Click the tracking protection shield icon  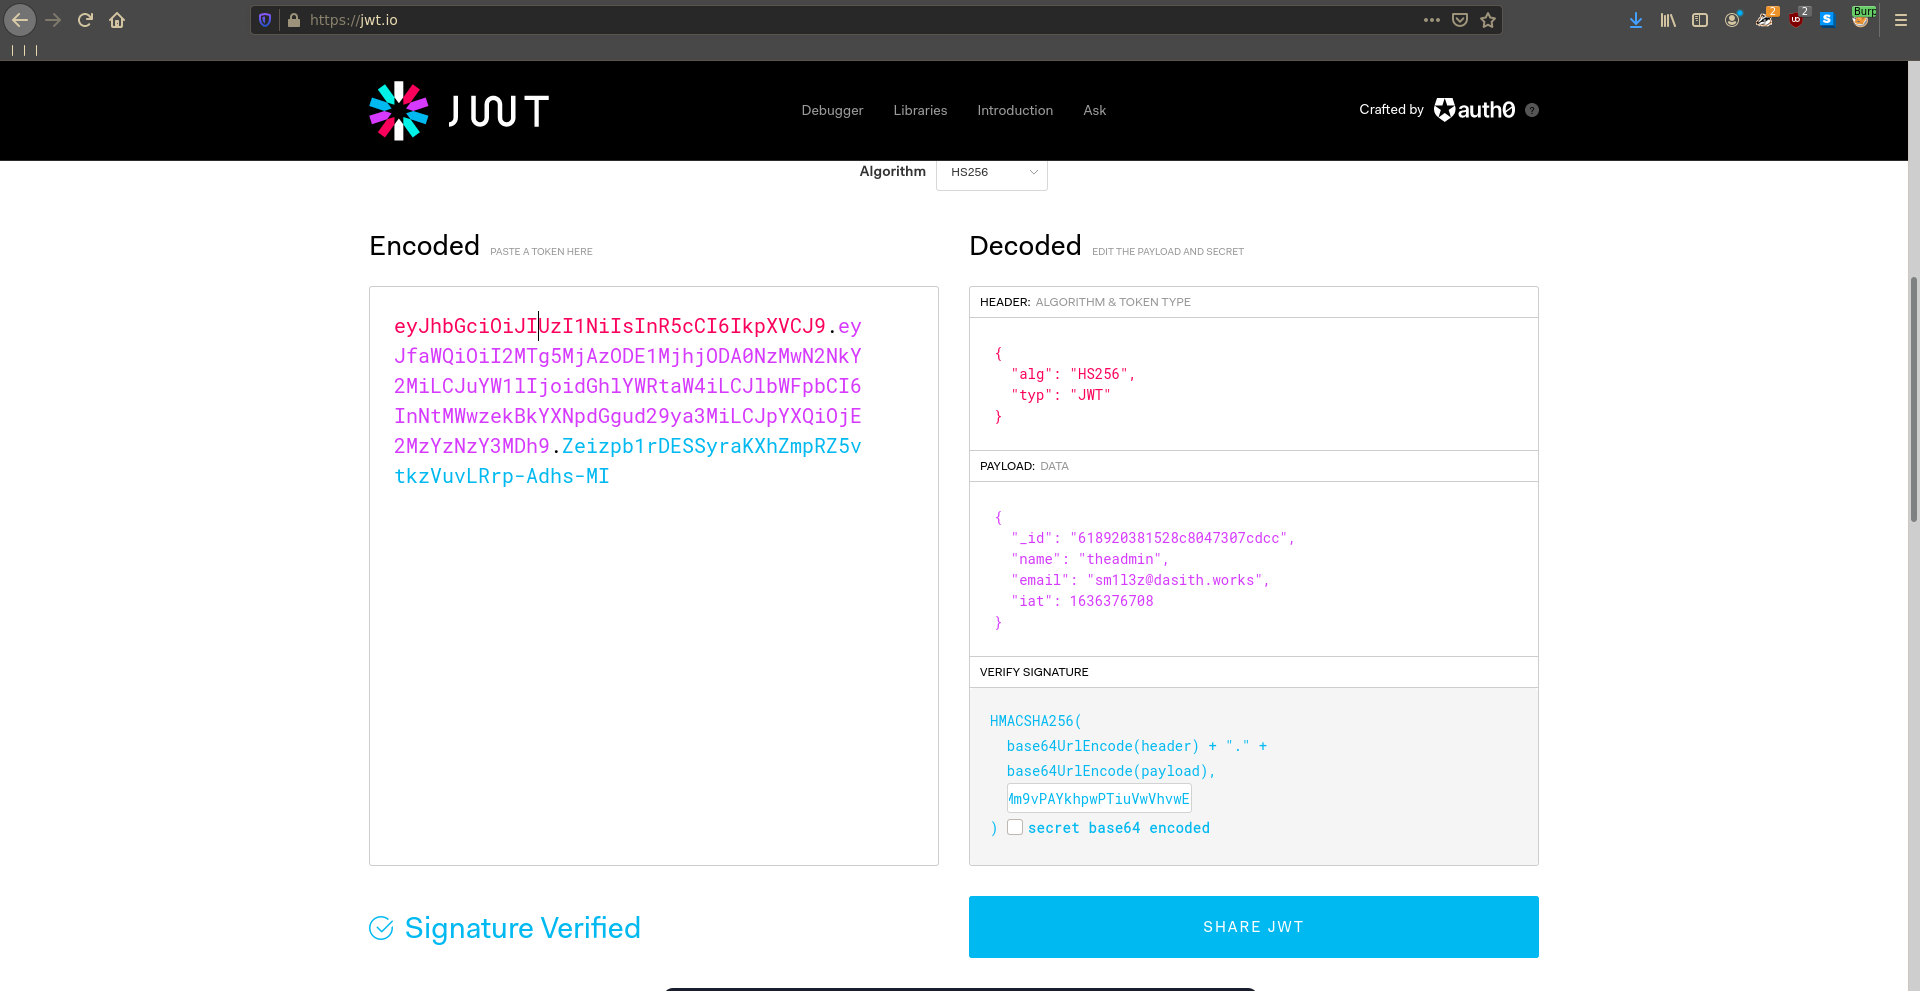point(265,20)
